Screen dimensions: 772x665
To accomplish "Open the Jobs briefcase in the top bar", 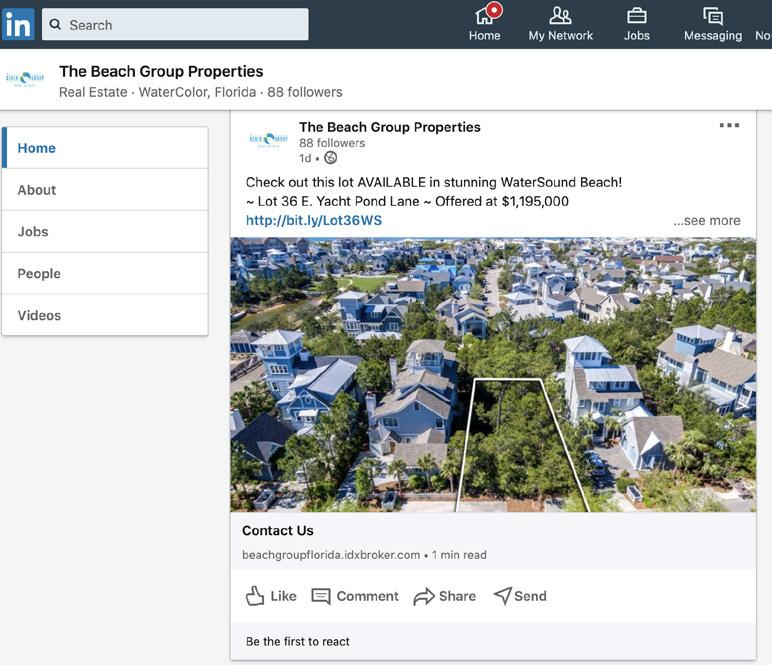I will 637,24.
